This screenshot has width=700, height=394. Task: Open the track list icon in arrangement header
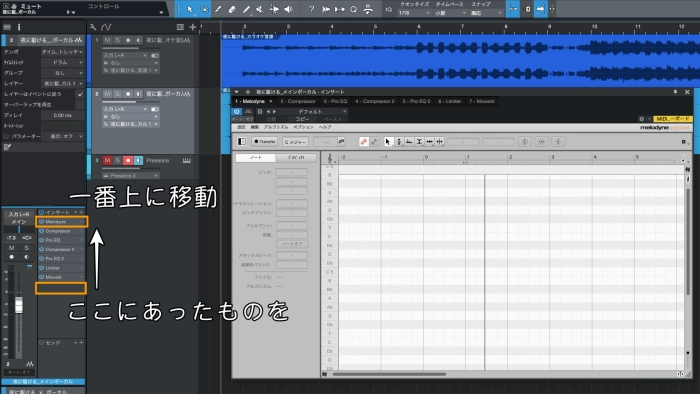coord(180,27)
